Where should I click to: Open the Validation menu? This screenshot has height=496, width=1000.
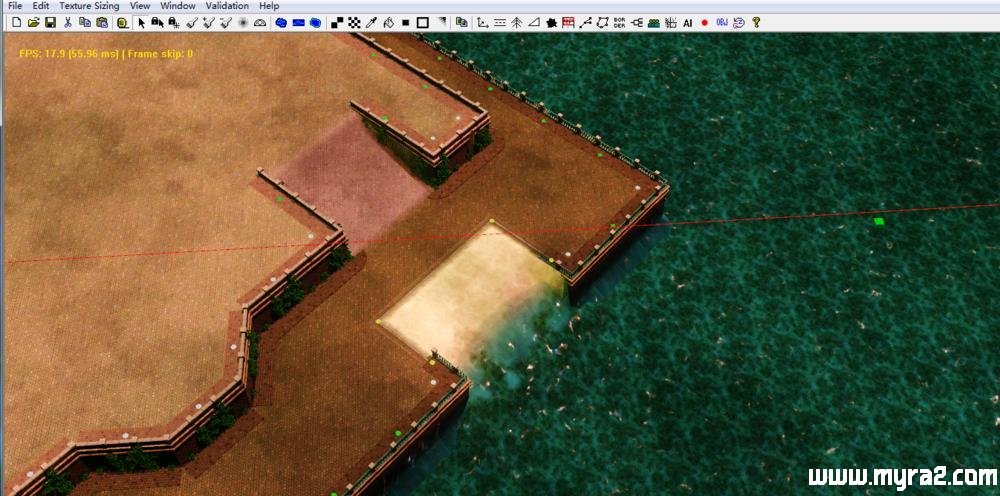click(x=227, y=6)
